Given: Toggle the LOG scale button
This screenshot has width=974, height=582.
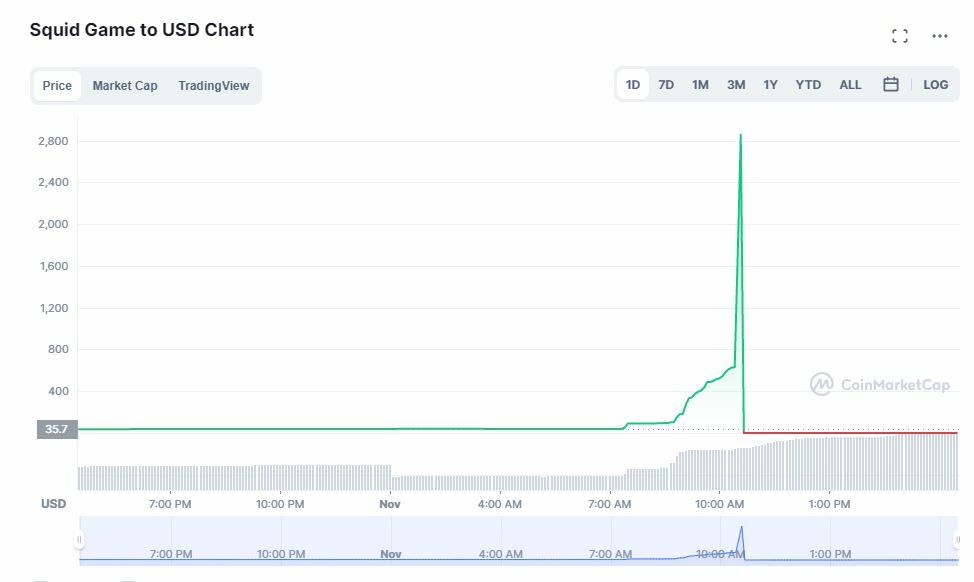Looking at the screenshot, I should point(936,85).
